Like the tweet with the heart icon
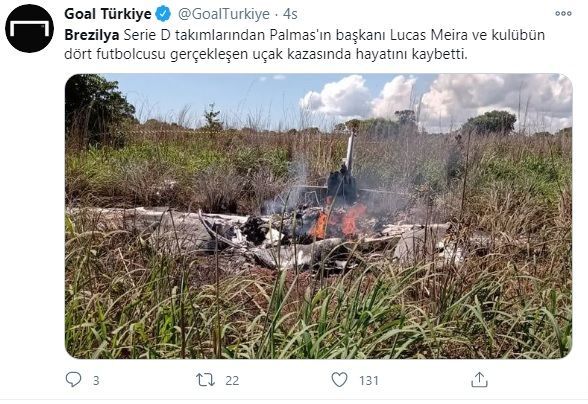Image resolution: width=588 pixels, height=404 pixels. click(x=339, y=380)
